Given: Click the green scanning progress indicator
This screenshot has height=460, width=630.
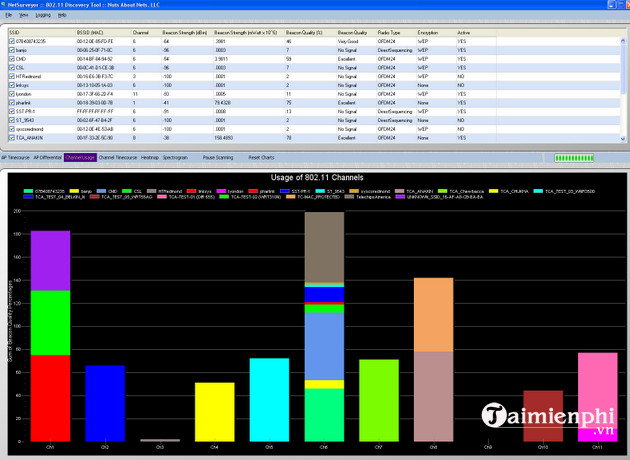Looking at the screenshot, I should [574, 158].
